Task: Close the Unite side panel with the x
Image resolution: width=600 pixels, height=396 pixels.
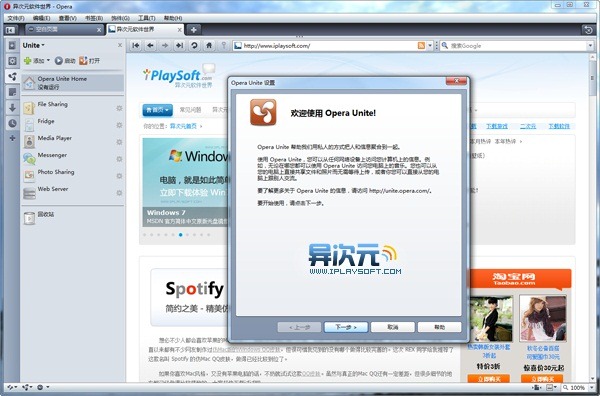Action: (x=120, y=45)
